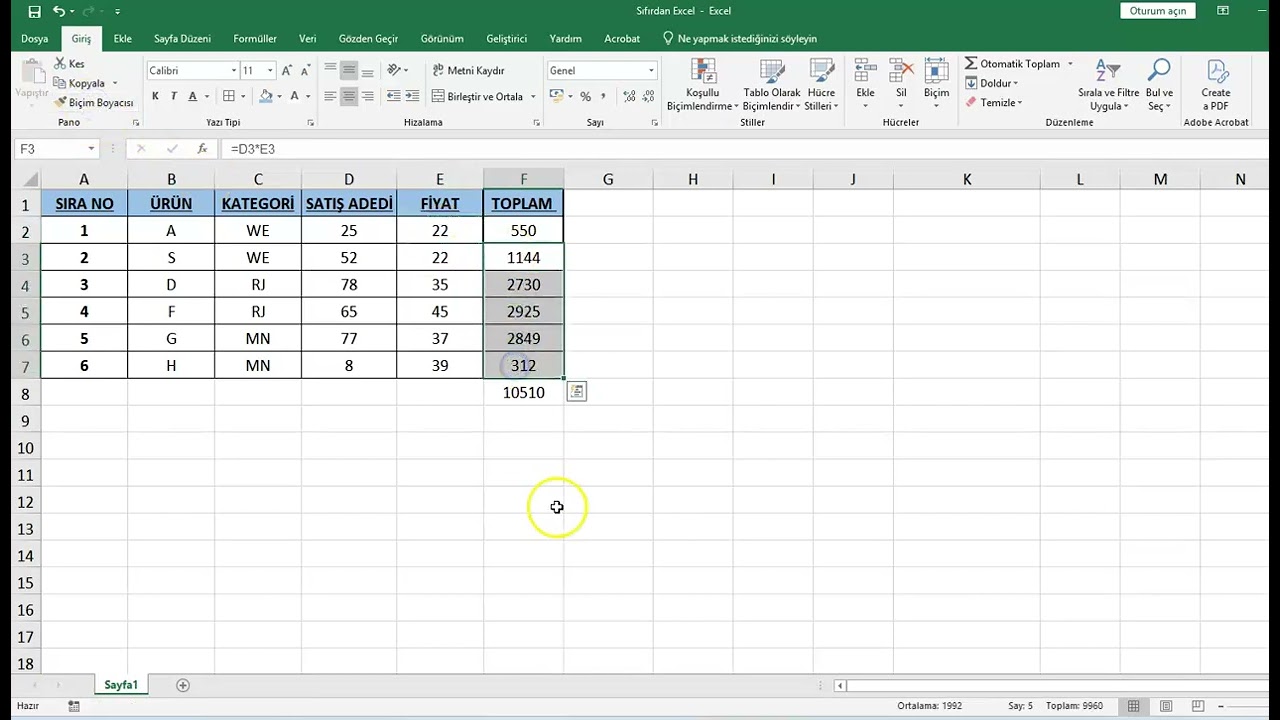Toggle Metni Kaydır wrap text
Viewport: 1280px width, 720px height.
point(469,70)
